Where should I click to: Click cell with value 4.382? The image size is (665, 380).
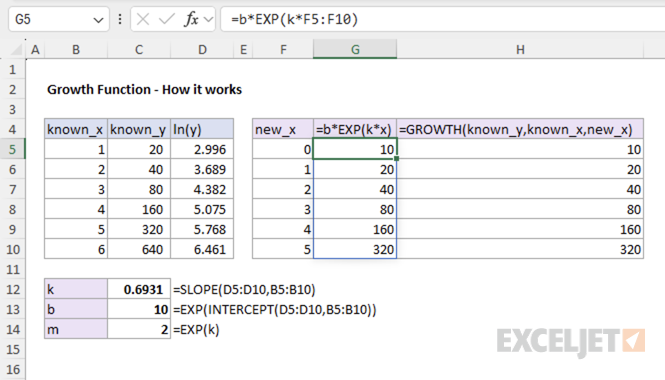[202, 189]
